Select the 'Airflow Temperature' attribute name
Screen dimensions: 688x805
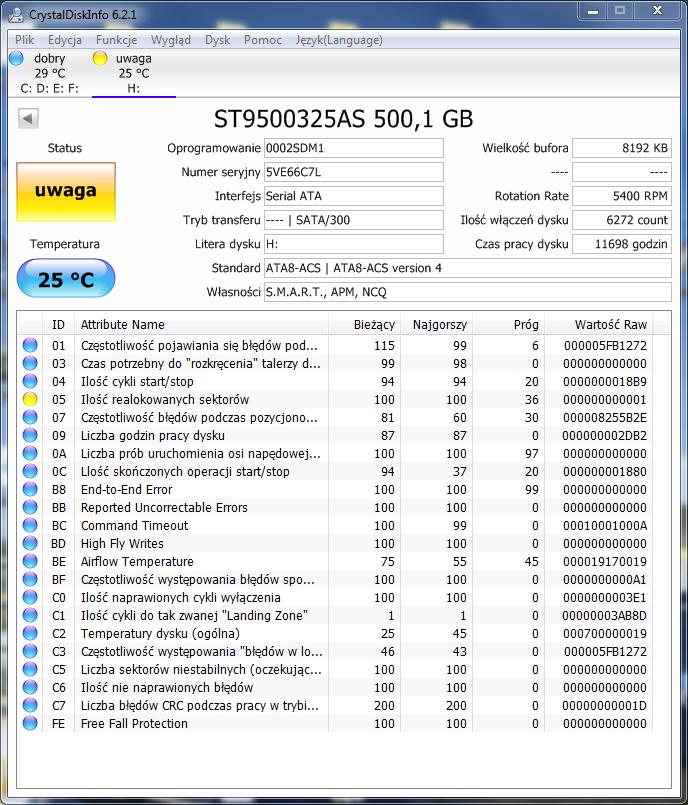point(137,561)
